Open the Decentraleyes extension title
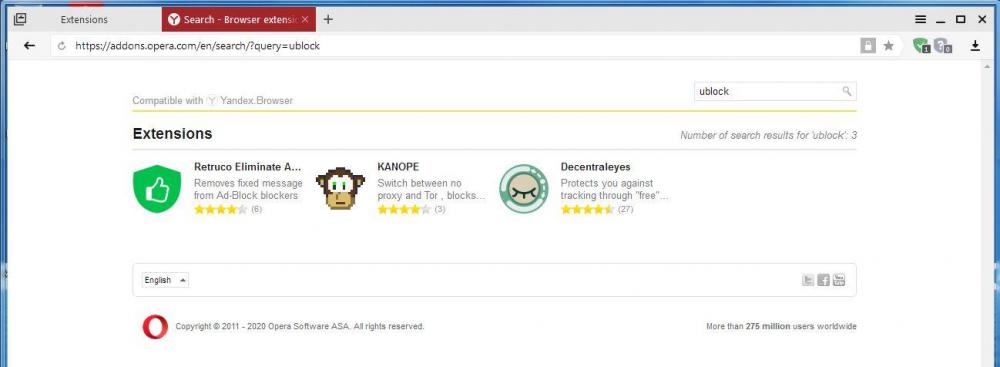 (x=596, y=167)
